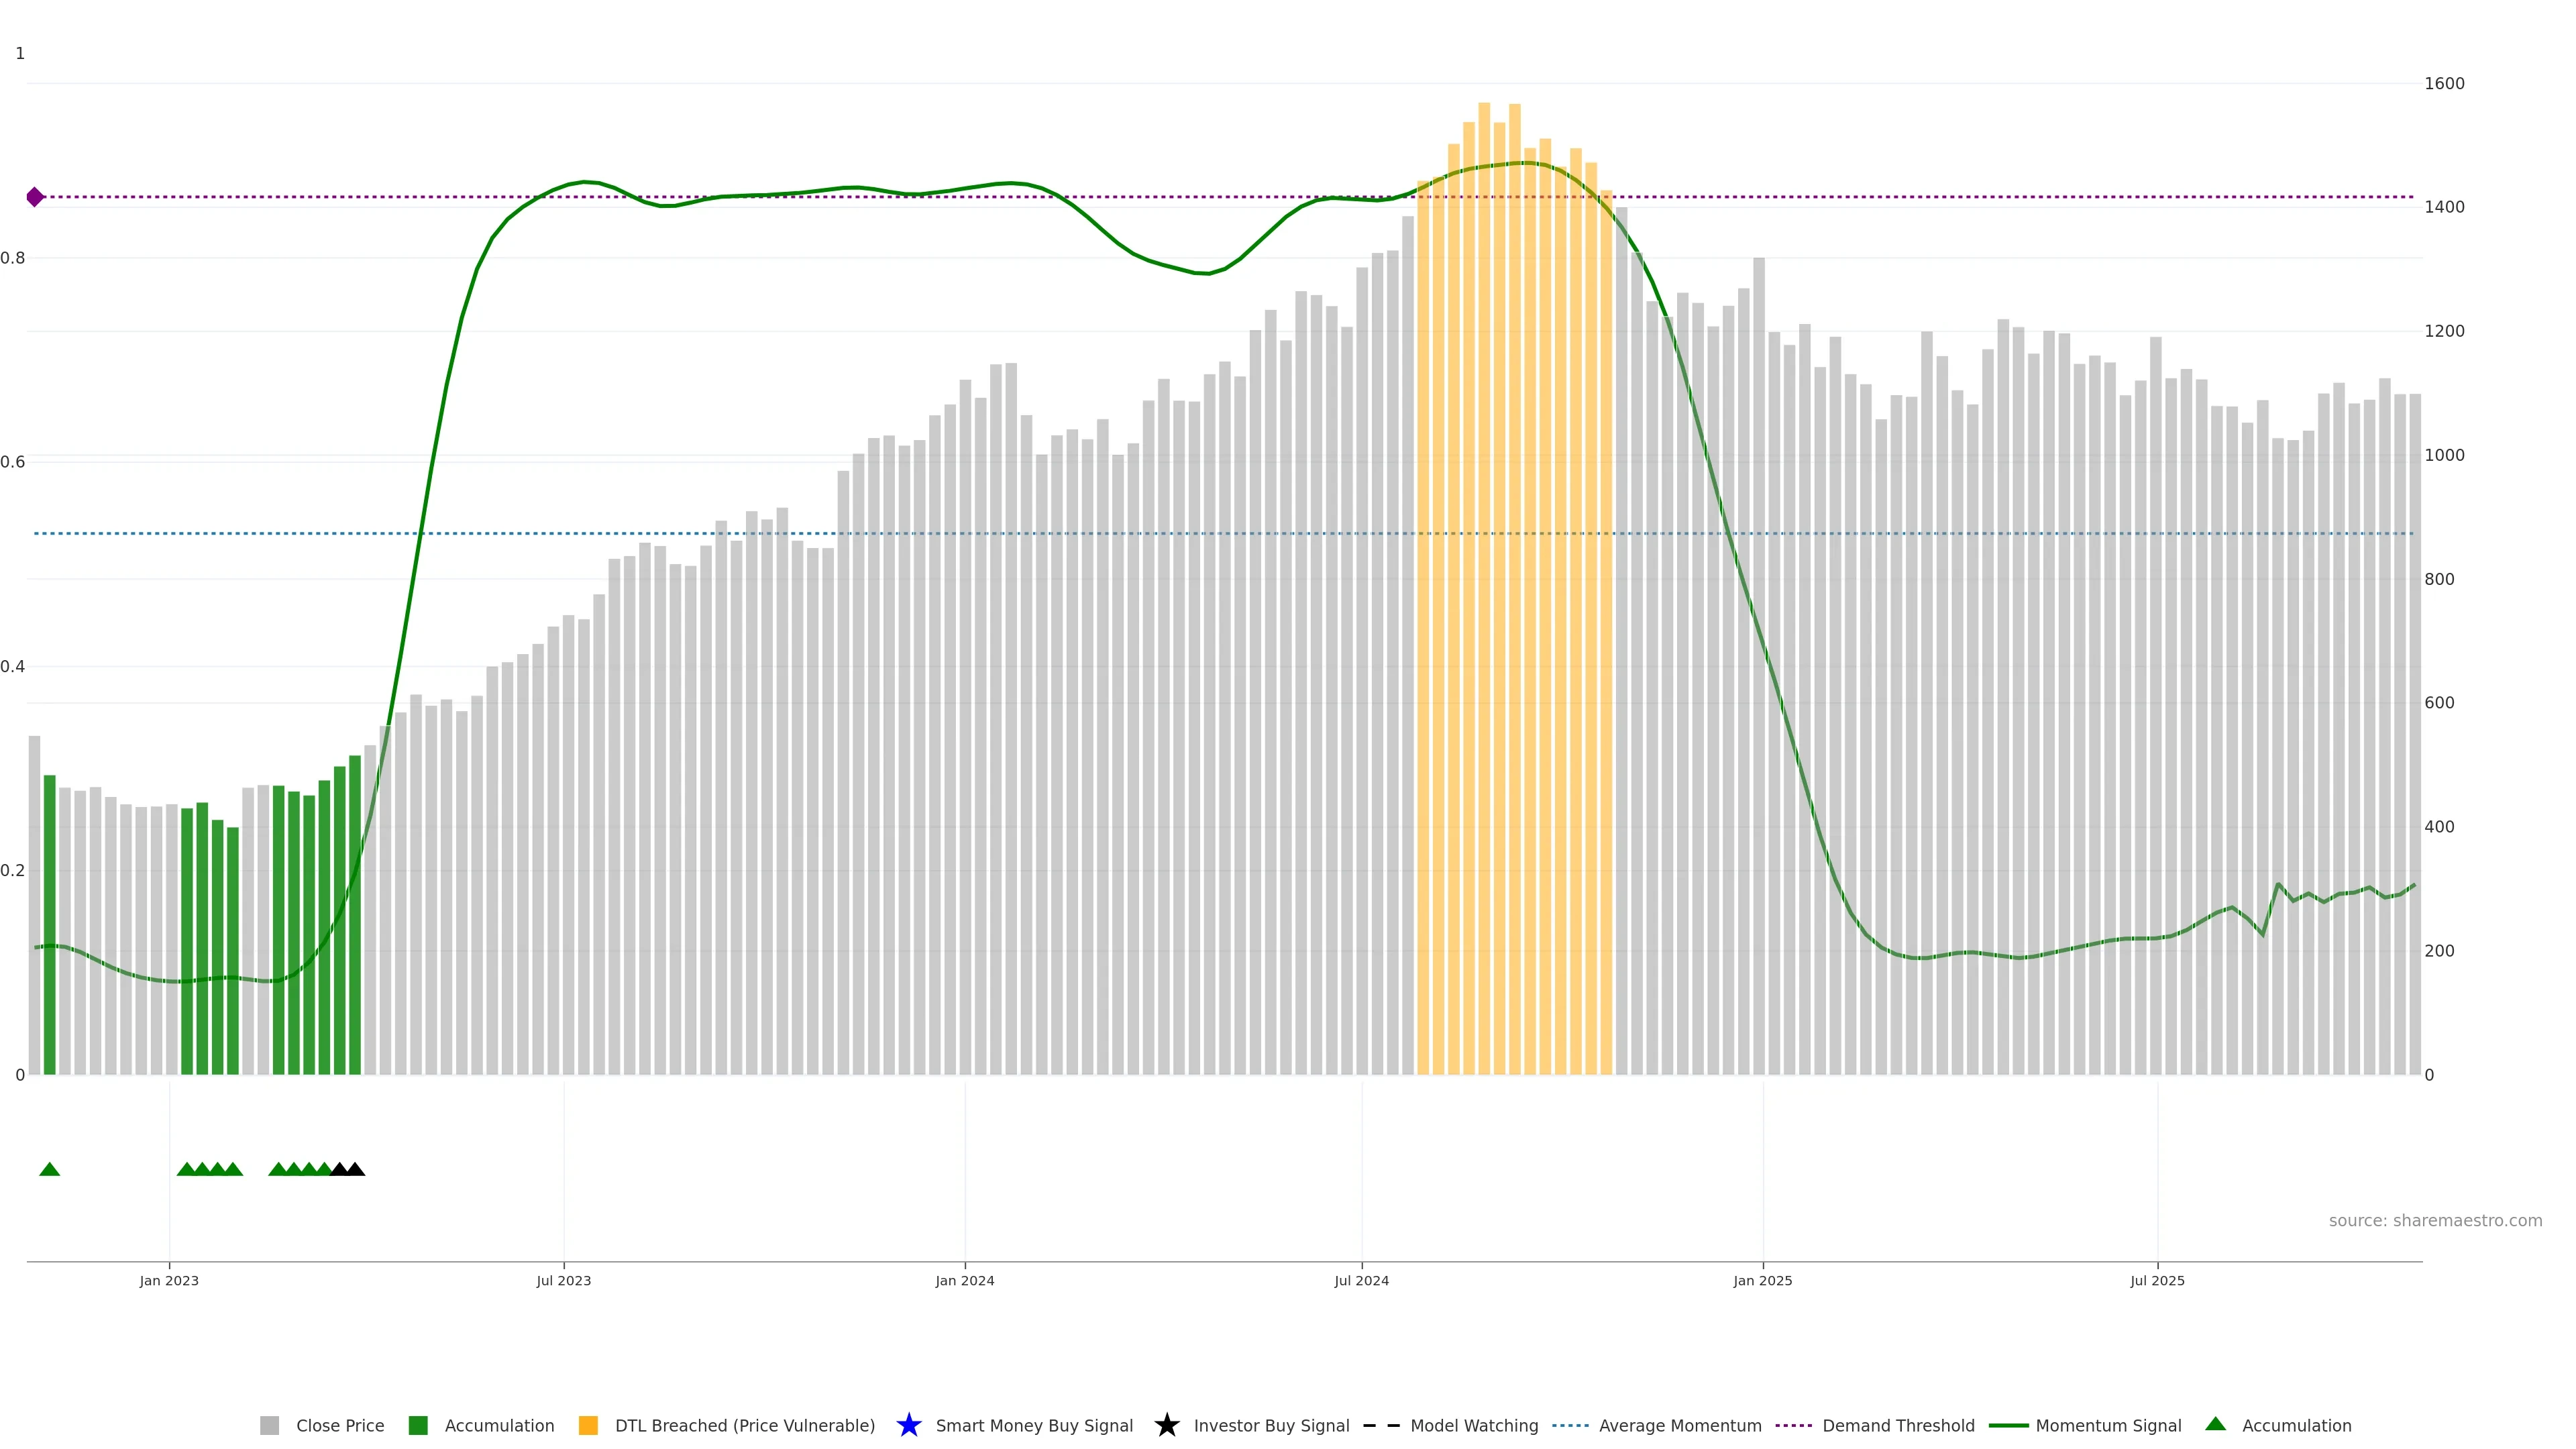The image size is (2576, 1449).
Task: Click the Jan 2024 axis label
Action: click(x=964, y=1280)
